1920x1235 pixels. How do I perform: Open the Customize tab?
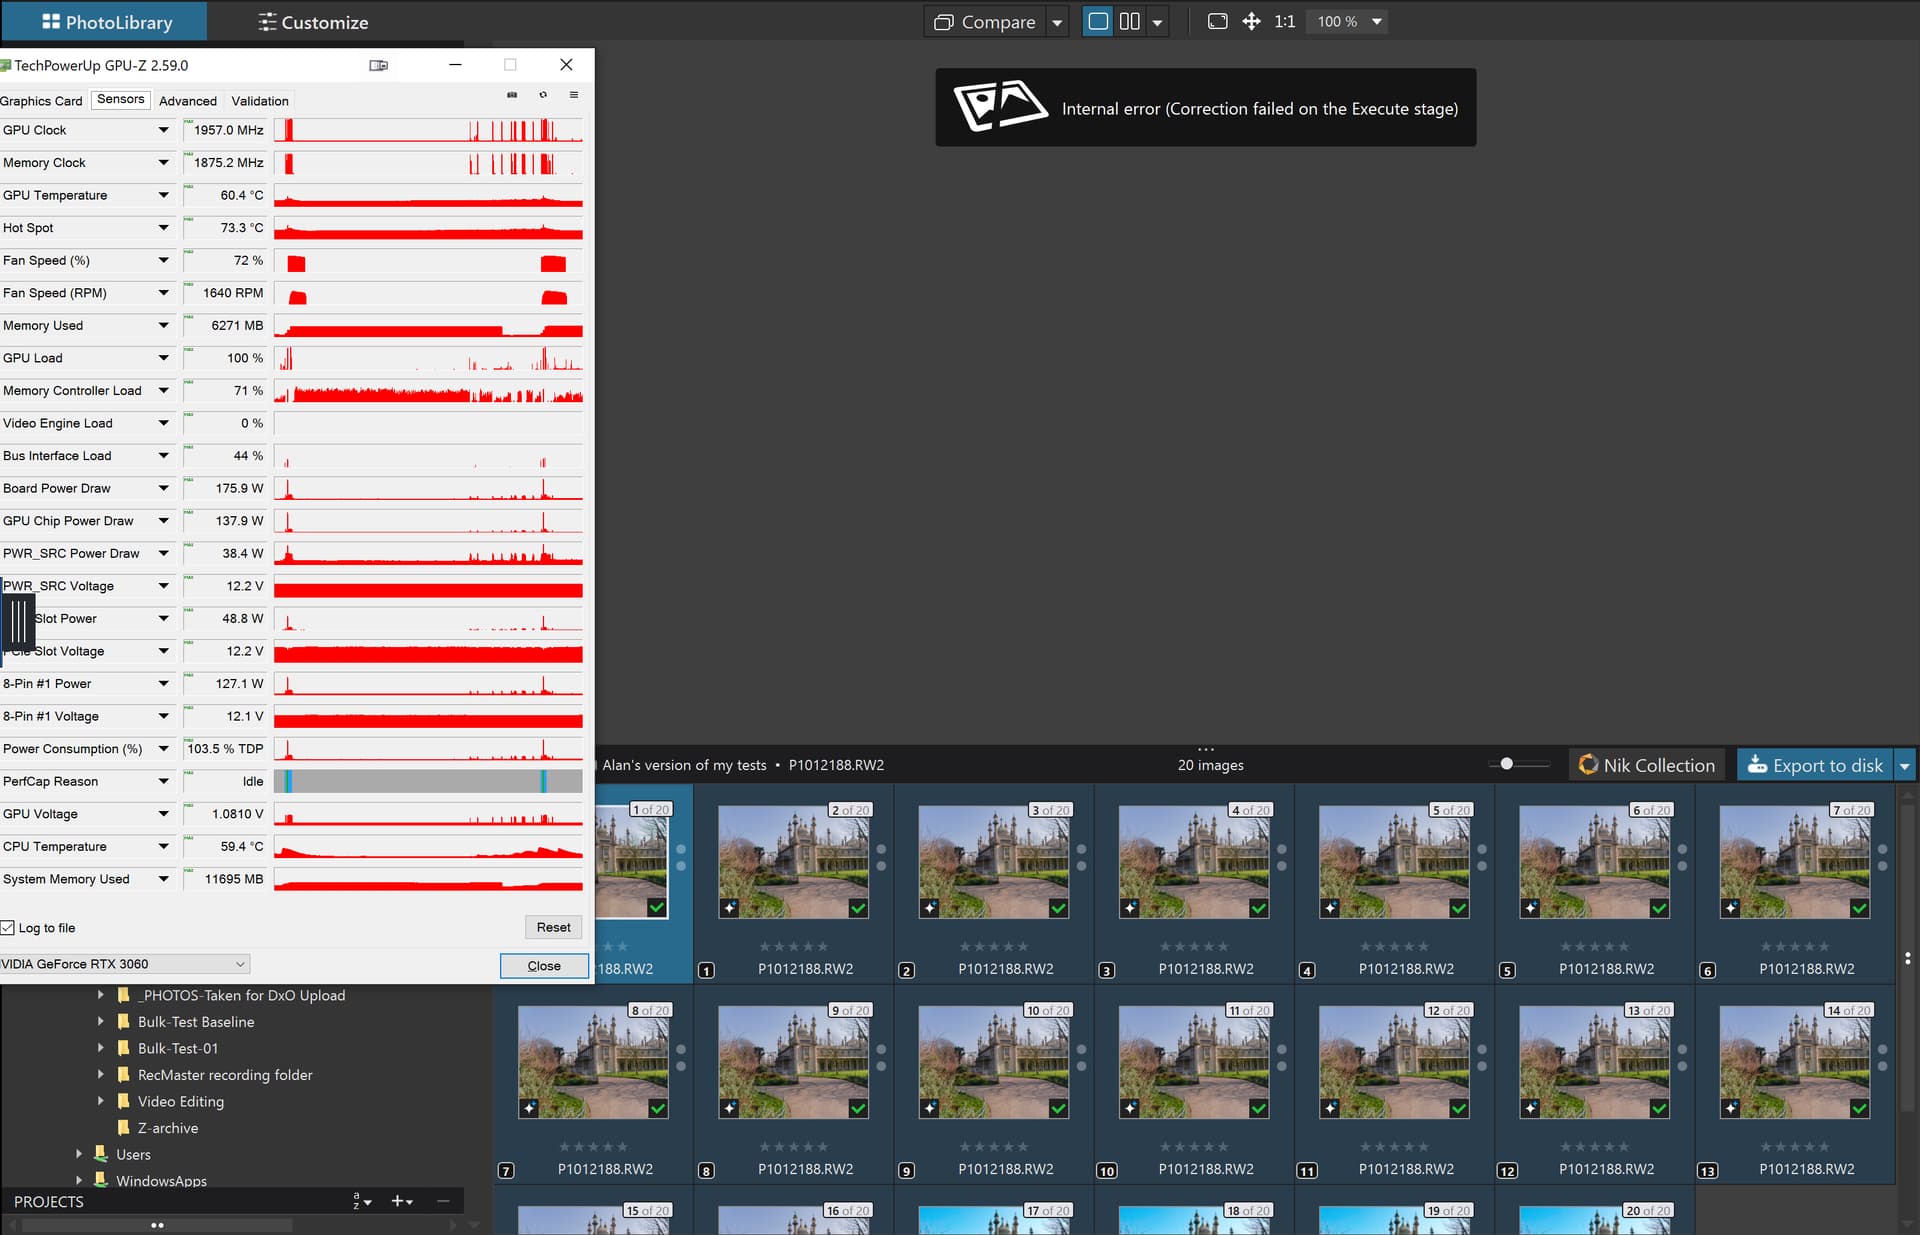[313, 22]
